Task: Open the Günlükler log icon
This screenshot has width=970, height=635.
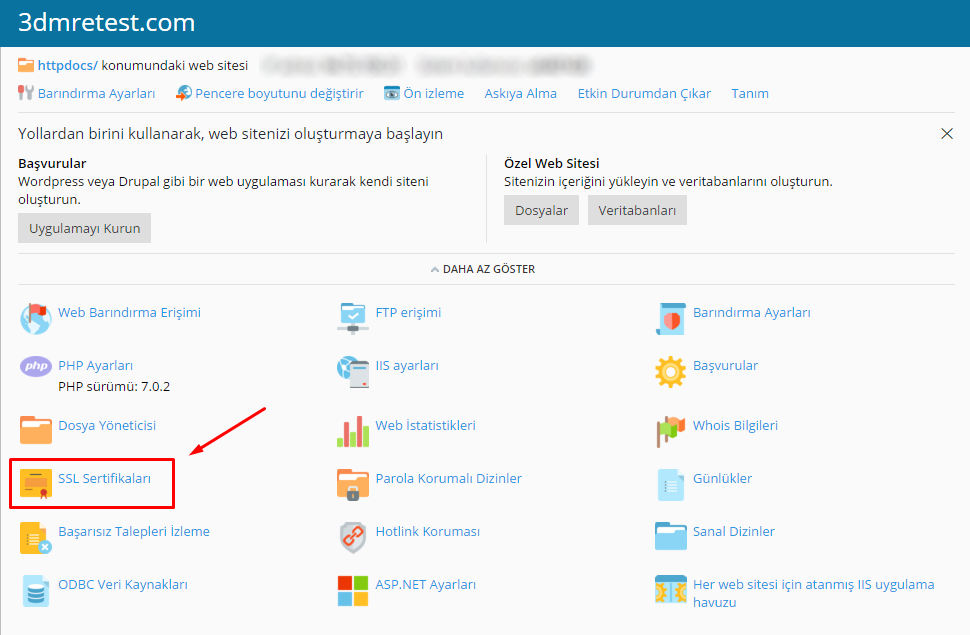Action: click(x=670, y=483)
